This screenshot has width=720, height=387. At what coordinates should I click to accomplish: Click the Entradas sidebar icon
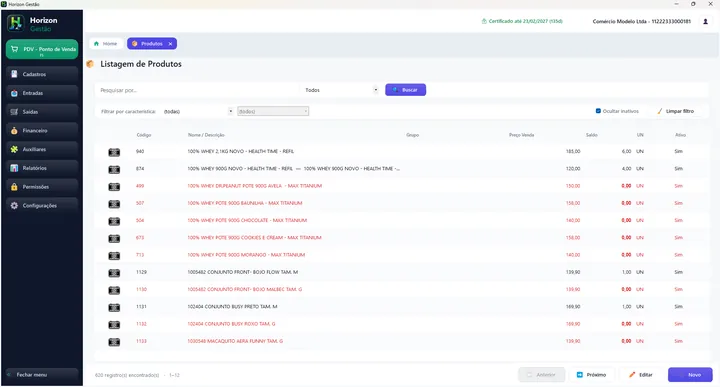tap(14, 93)
